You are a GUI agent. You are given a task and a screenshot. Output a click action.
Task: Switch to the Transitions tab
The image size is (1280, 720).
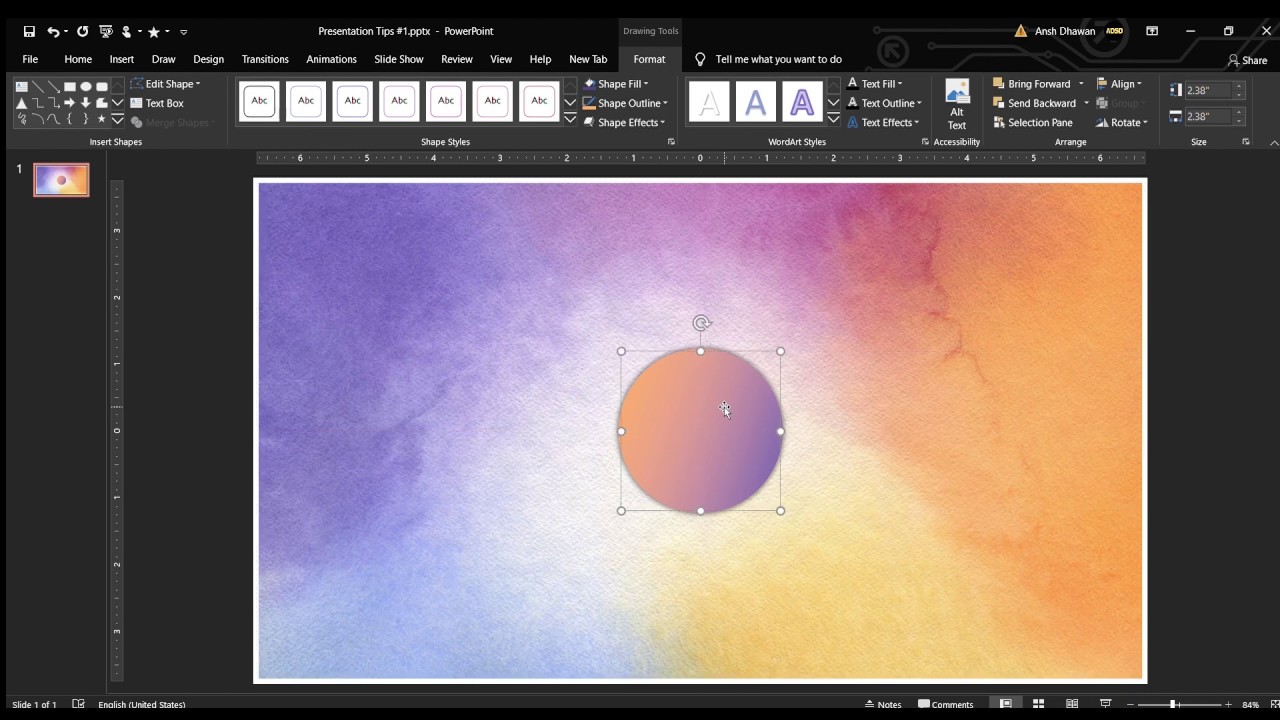265,59
